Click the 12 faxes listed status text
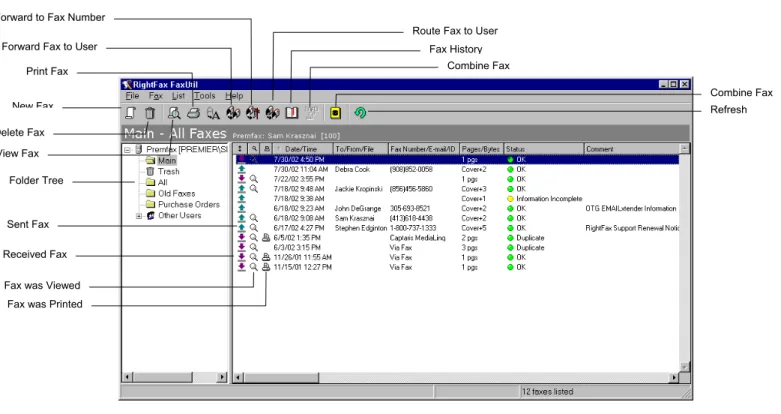The width and height of the screenshot is (781, 414). (x=547, y=392)
